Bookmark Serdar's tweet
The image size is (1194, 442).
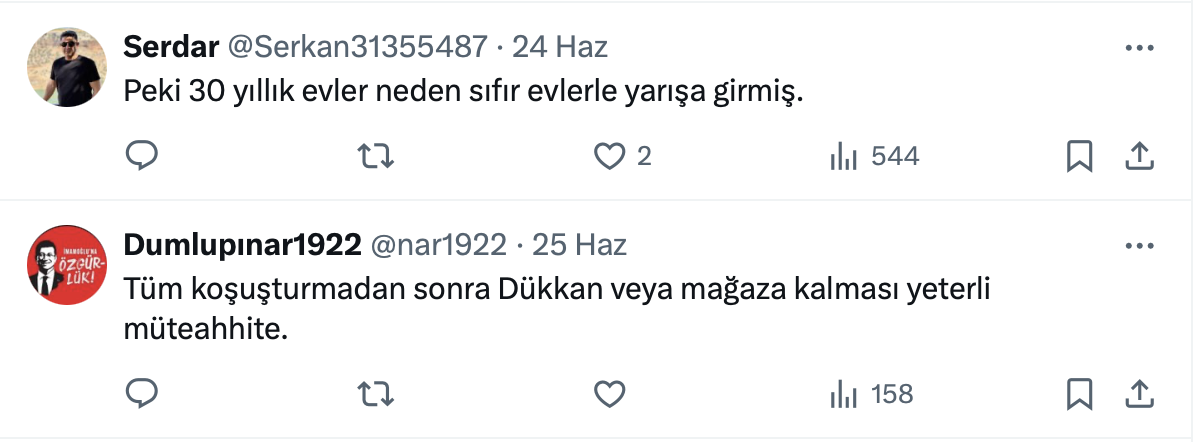click(1079, 156)
